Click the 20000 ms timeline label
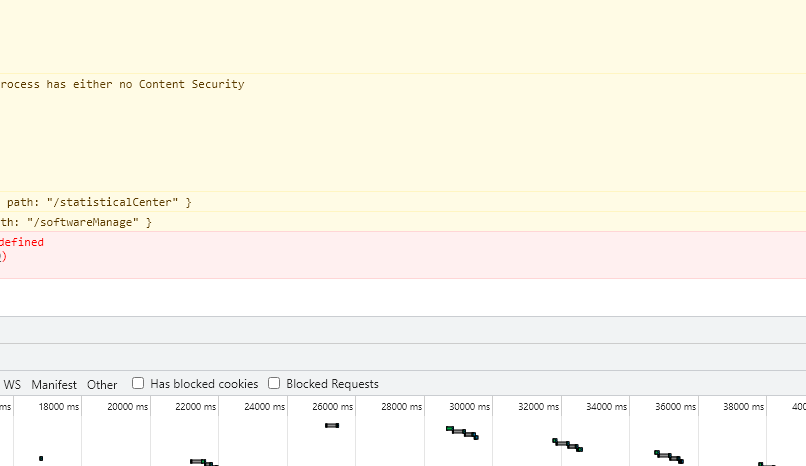 click(127, 407)
